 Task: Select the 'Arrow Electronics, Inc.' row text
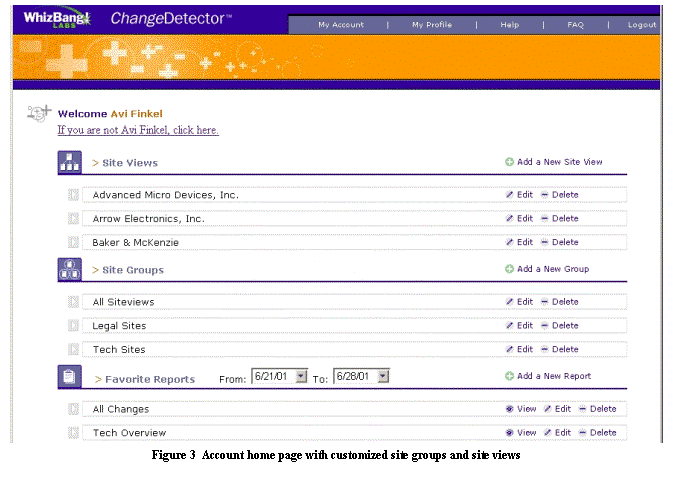tap(148, 219)
